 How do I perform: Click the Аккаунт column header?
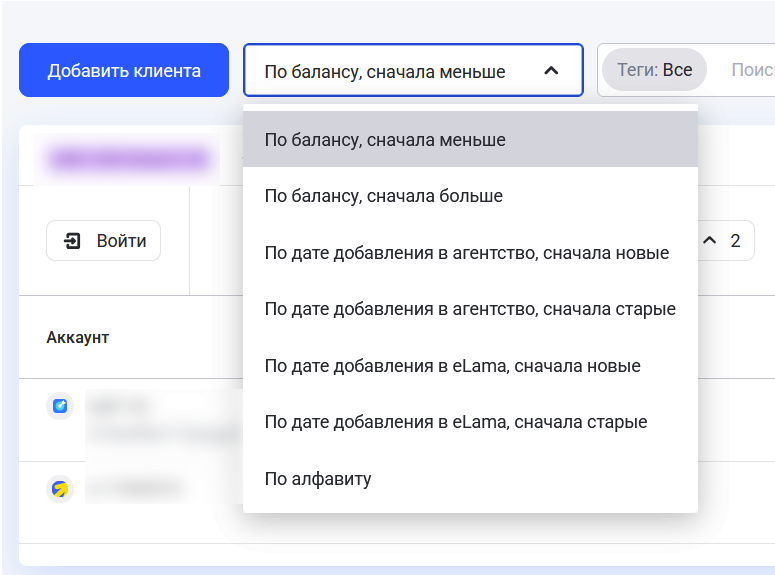78,337
